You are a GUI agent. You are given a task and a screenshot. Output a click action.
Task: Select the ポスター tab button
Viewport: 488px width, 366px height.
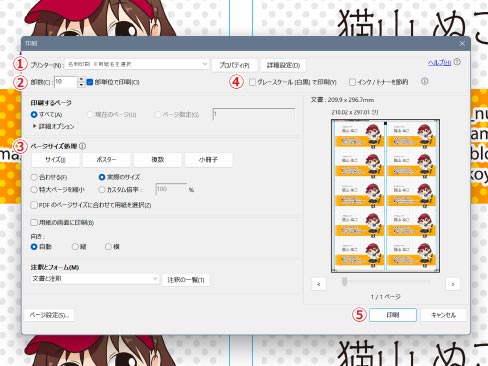106,160
